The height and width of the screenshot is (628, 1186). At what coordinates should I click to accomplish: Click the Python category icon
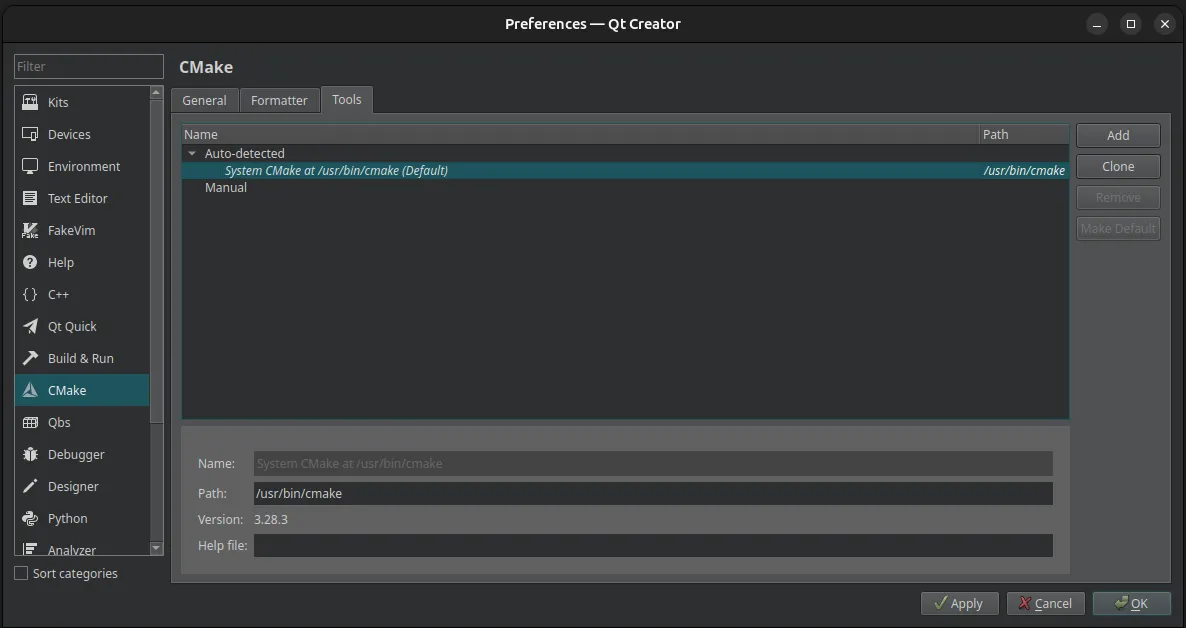point(30,518)
